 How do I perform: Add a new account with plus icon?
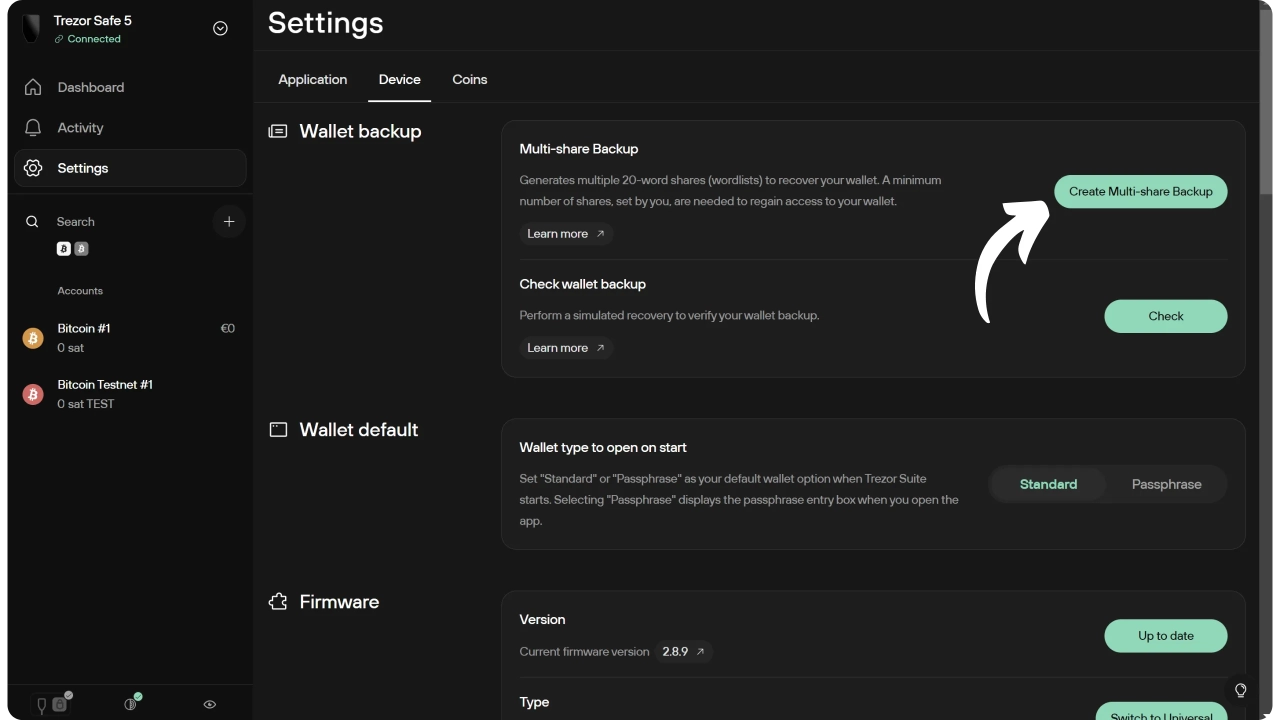(229, 222)
